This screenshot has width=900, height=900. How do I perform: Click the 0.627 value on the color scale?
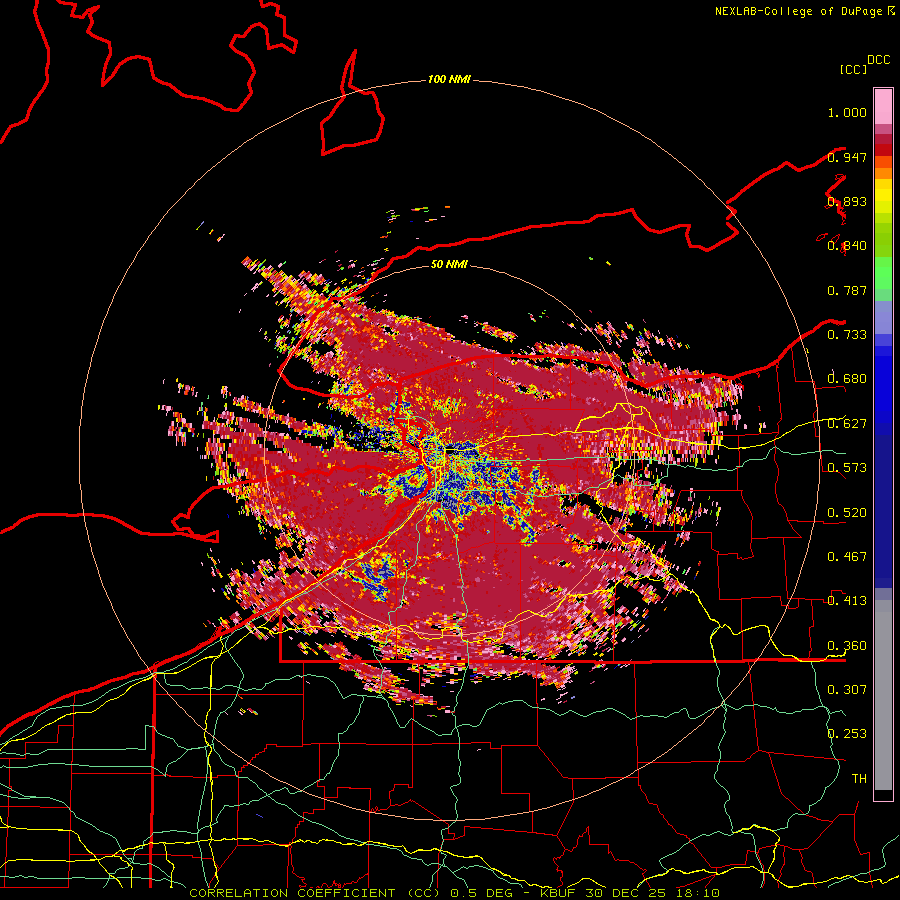[847, 424]
